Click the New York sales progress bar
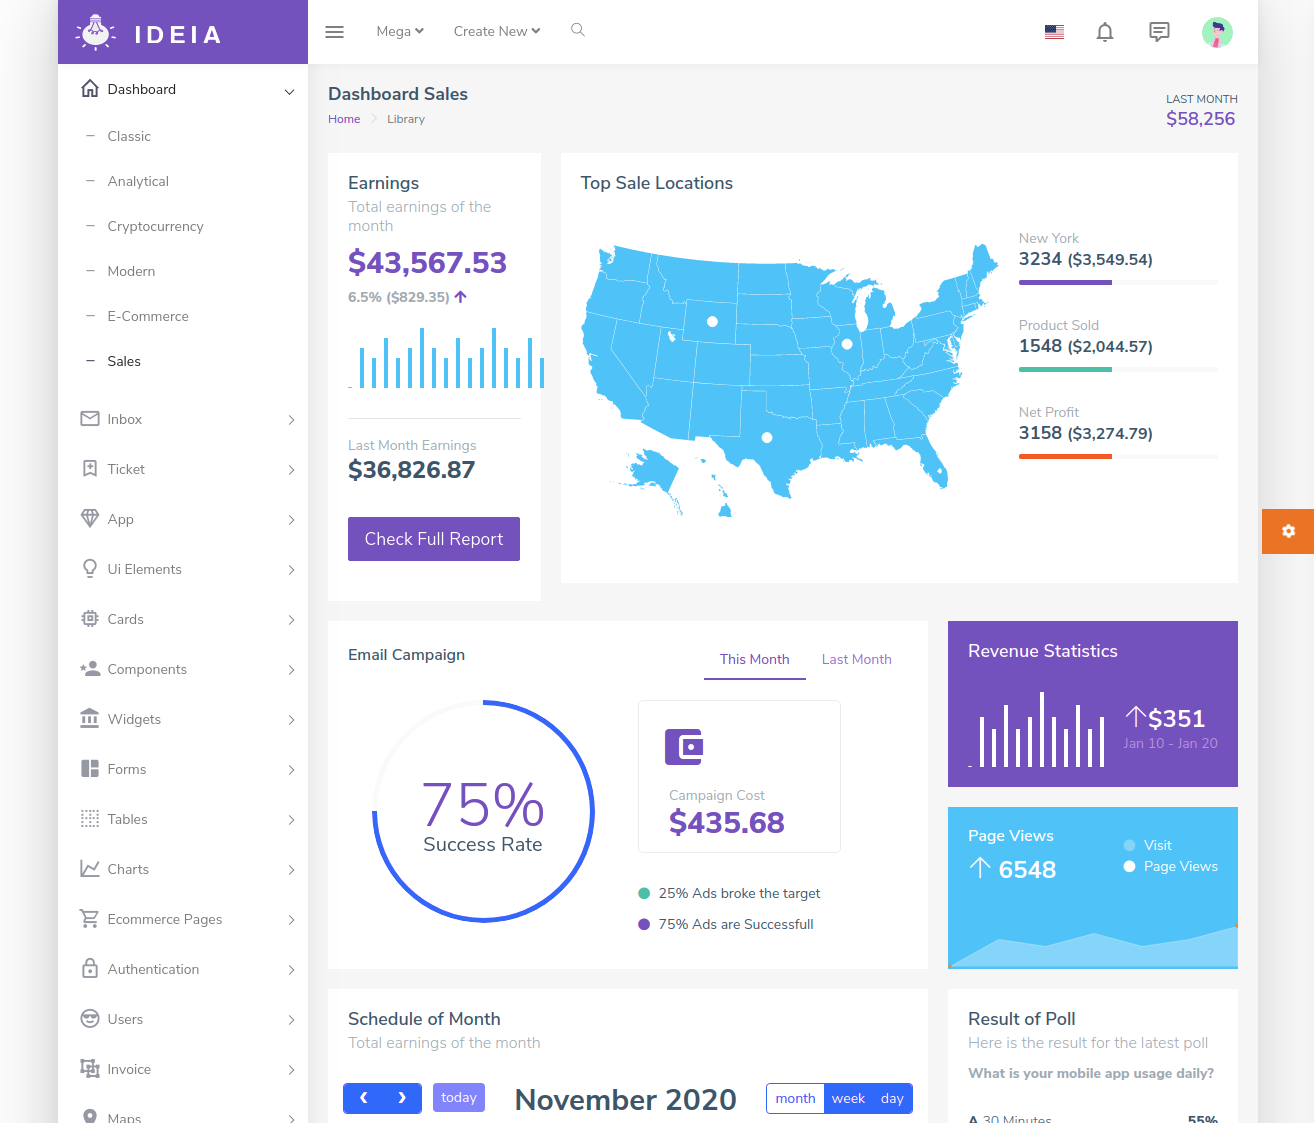1314x1123 pixels. 1117,283
